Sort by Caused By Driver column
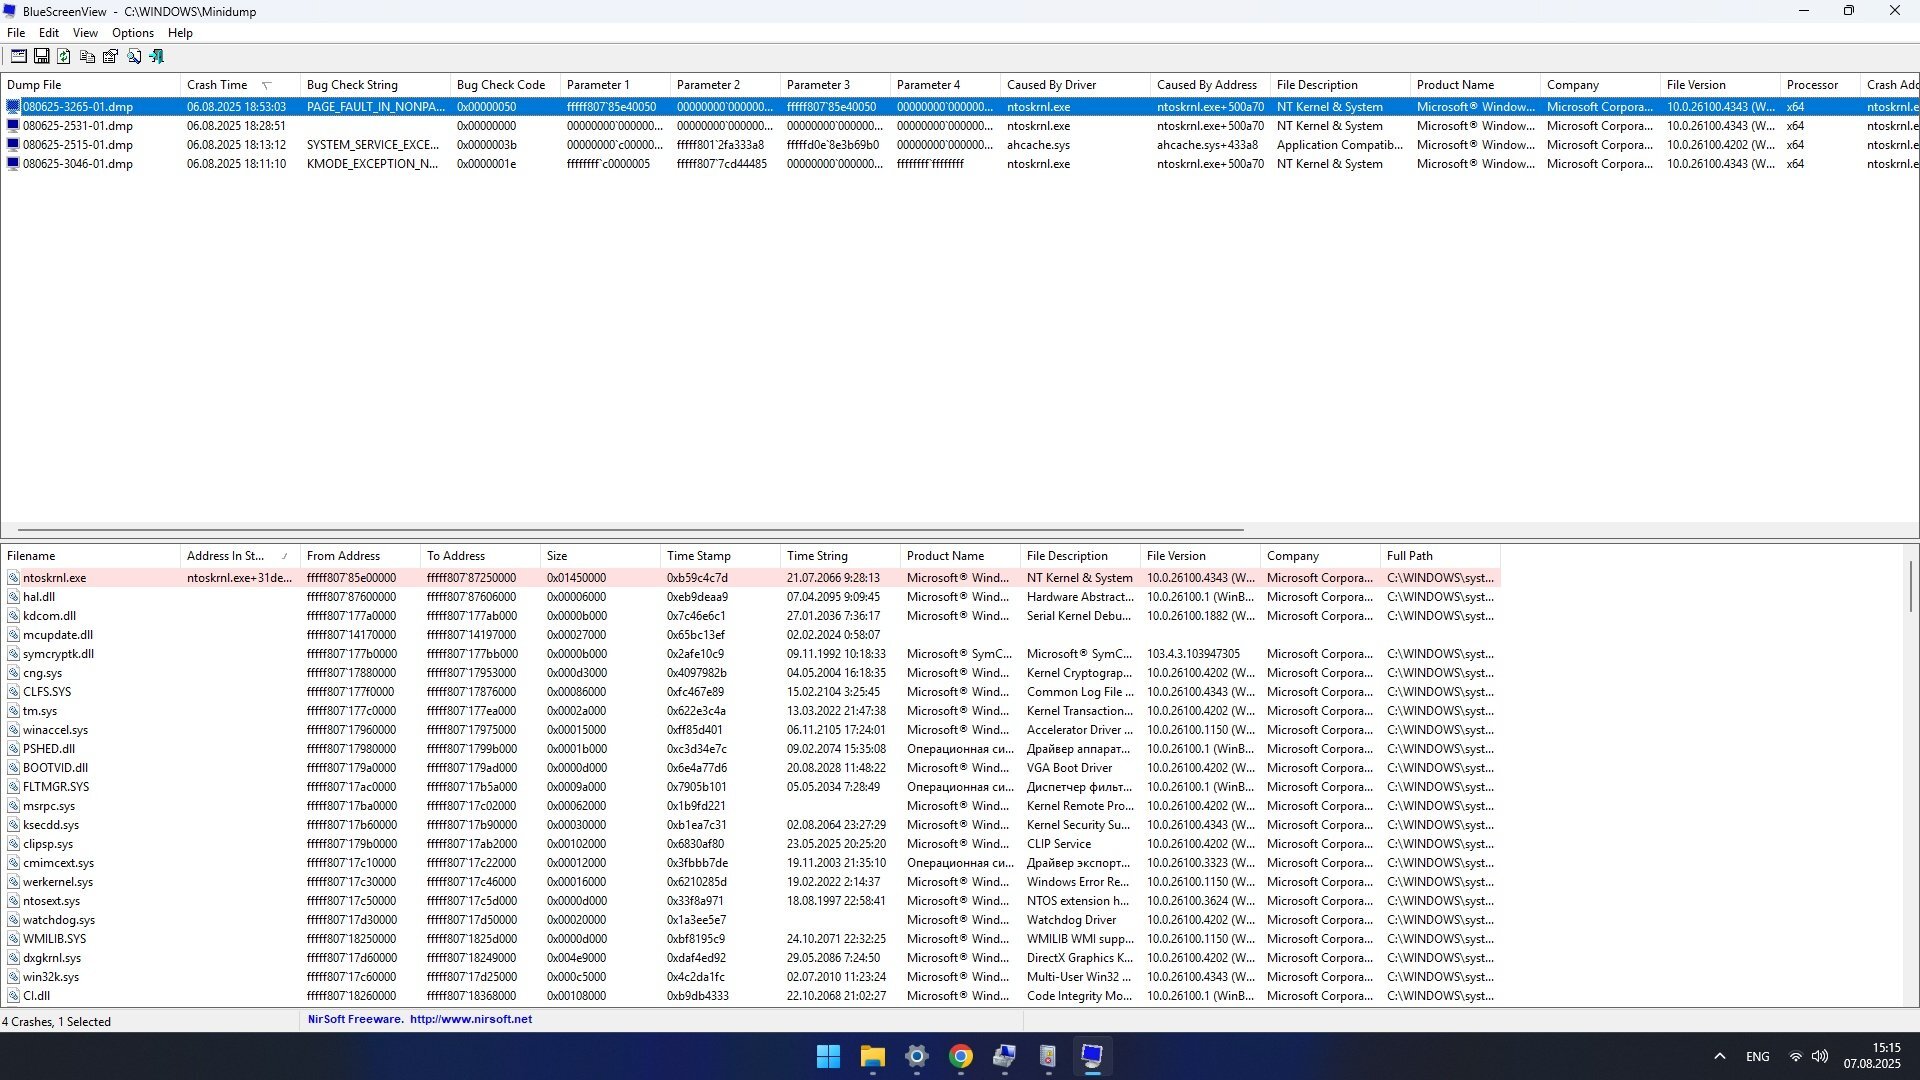This screenshot has height=1080, width=1920. (x=1075, y=85)
